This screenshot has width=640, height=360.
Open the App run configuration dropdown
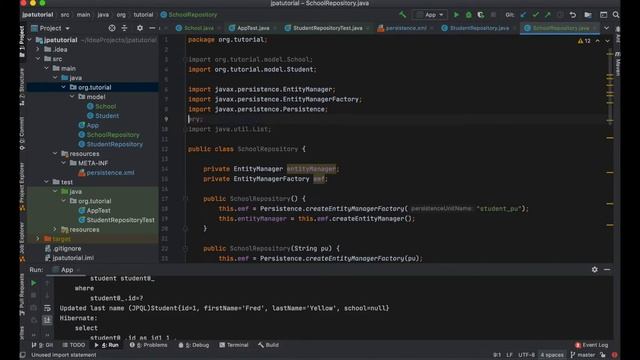pyautogui.click(x=430, y=15)
